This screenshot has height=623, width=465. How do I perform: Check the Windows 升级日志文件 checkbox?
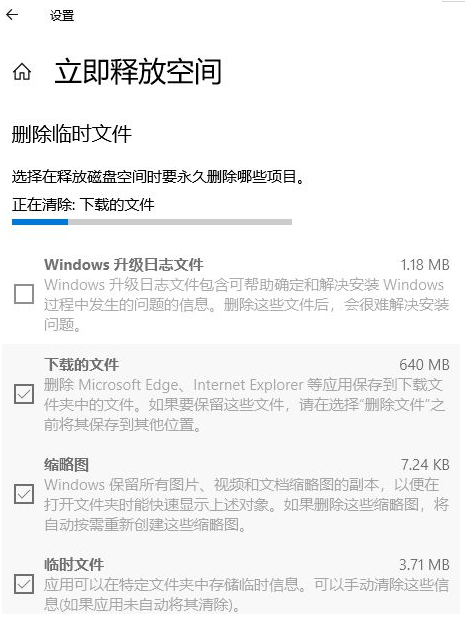tap(24, 294)
